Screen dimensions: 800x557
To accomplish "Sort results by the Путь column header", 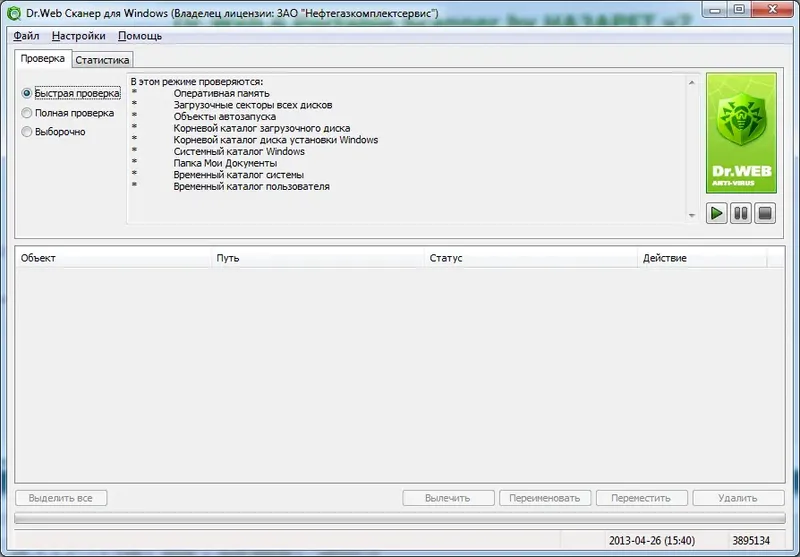I will [x=318, y=258].
